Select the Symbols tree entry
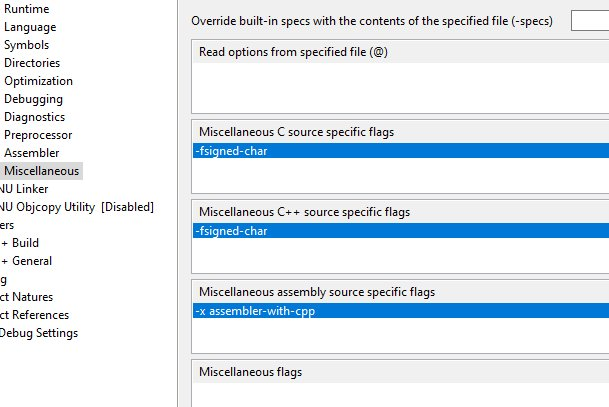Screen dimensions: 609x407 tap(27, 45)
